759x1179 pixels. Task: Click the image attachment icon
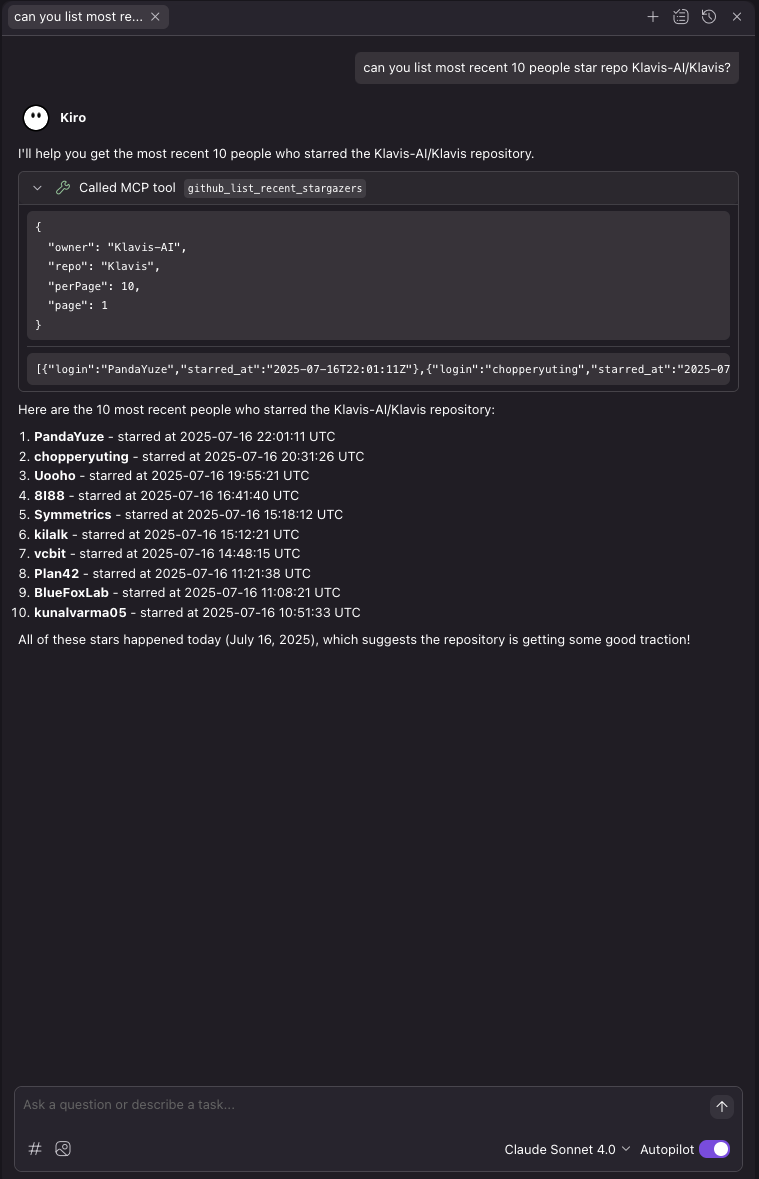click(x=63, y=1148)
